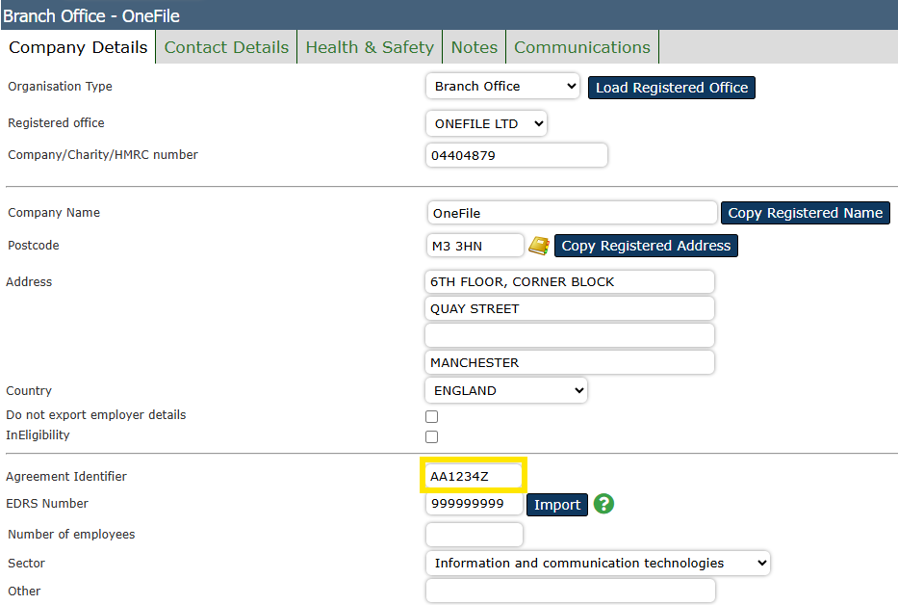Image resolution: width=898 pixels, height=605 pixels.
Task: Click into the Company Name field
Action: (572, 213)
